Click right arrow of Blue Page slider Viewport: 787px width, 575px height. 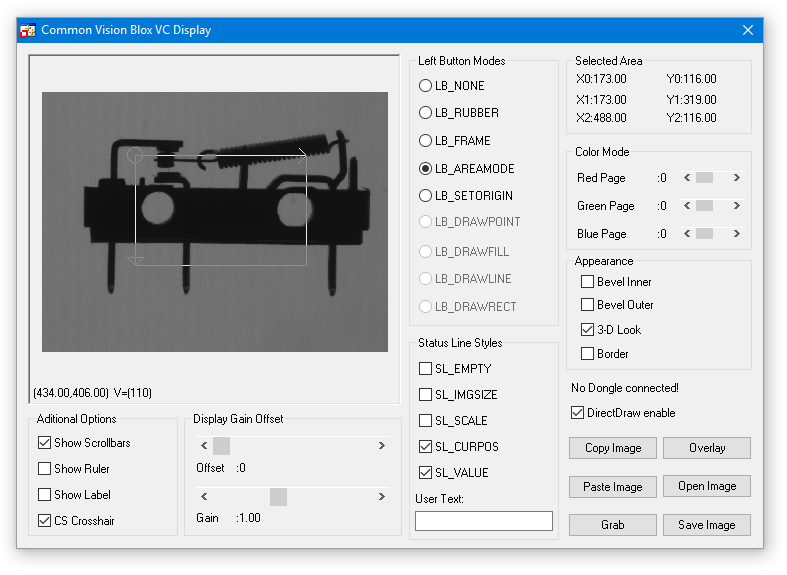[737, 234]
